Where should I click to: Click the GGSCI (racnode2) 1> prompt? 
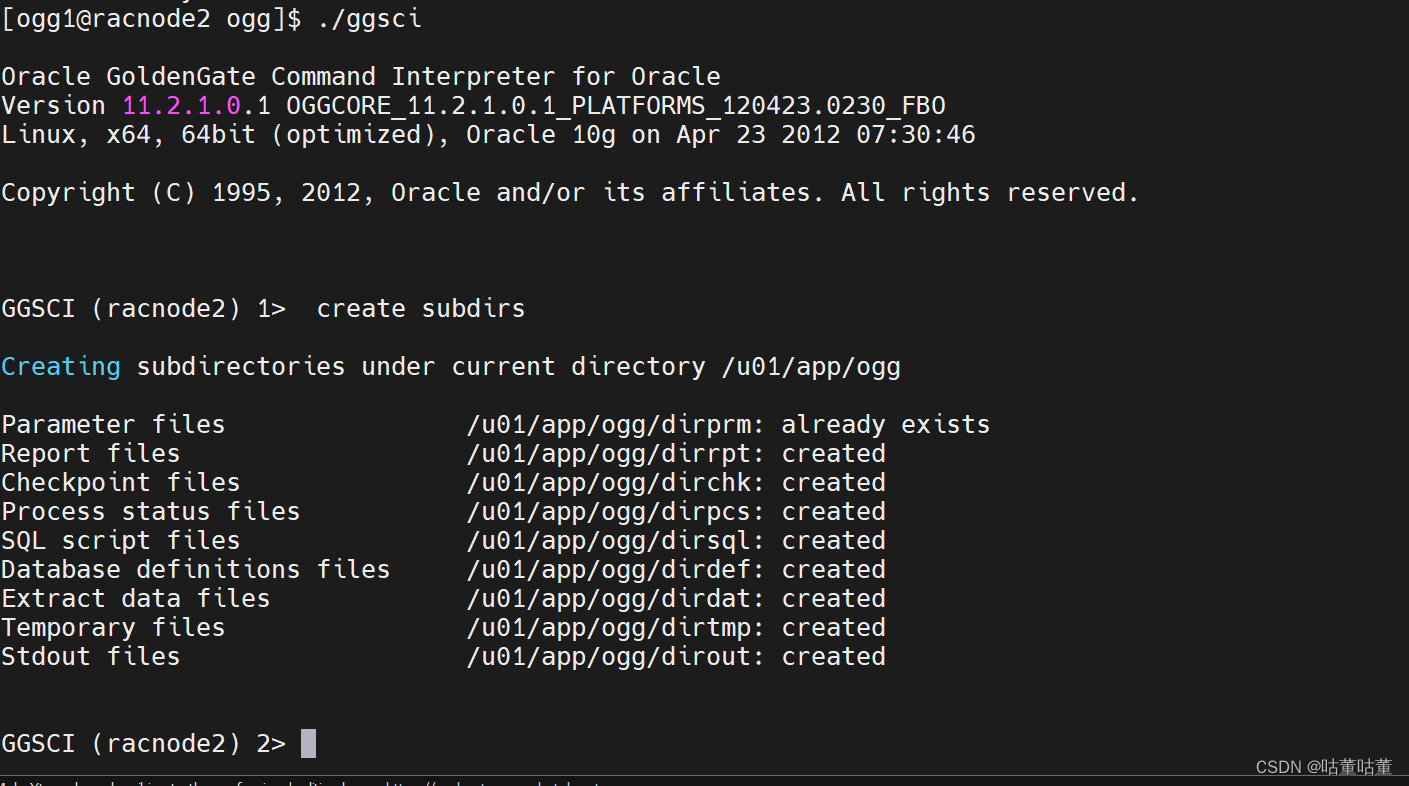(143, 308)
